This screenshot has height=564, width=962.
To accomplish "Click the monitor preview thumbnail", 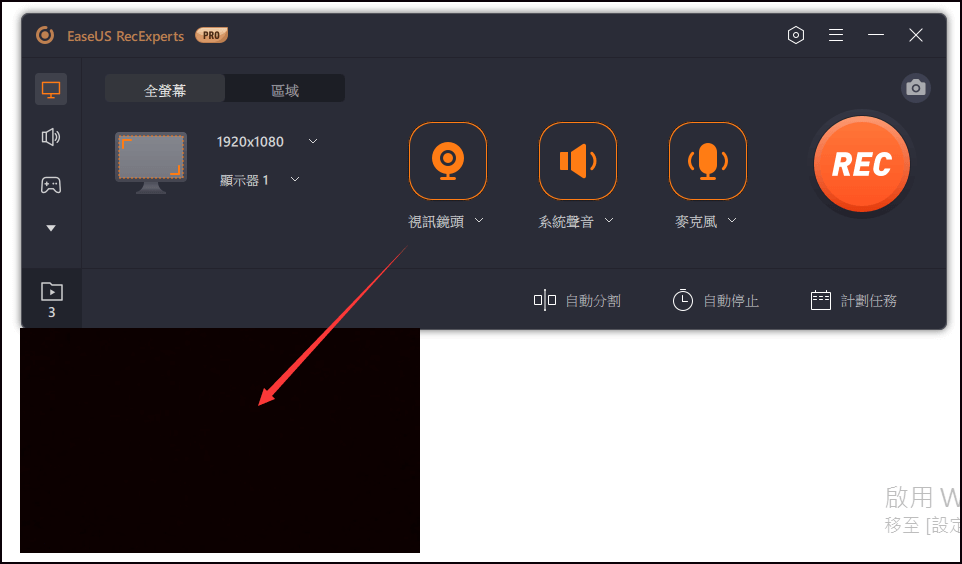I will 151,163.
